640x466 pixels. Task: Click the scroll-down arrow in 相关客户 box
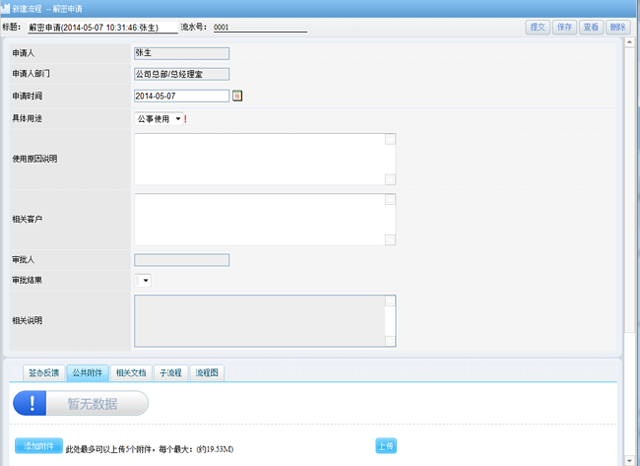(390, 239)
